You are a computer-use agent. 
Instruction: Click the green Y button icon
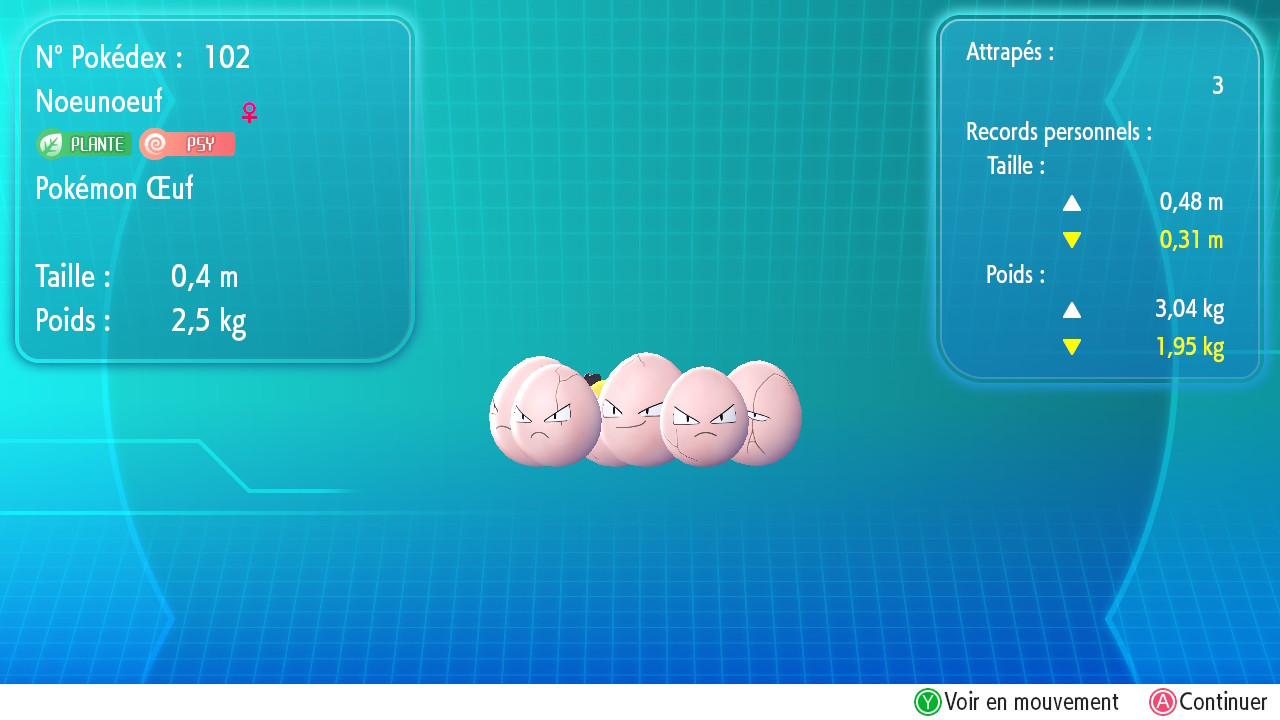[x=928, y=702]
